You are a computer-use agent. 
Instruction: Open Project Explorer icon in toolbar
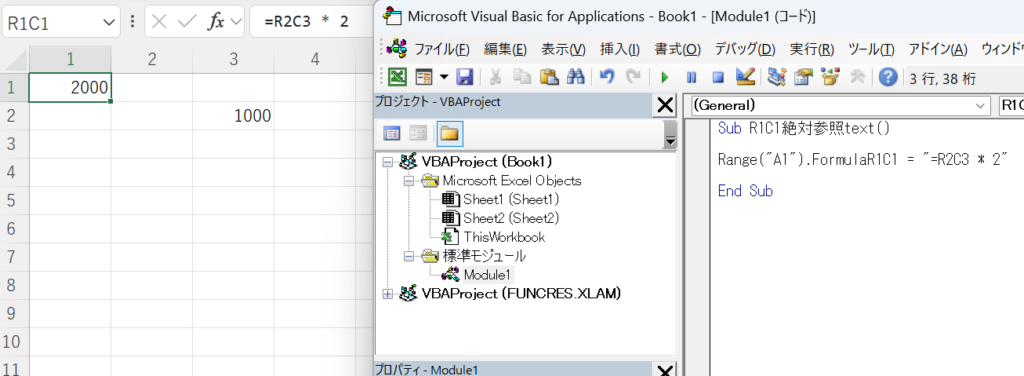[x=776, y=78]
